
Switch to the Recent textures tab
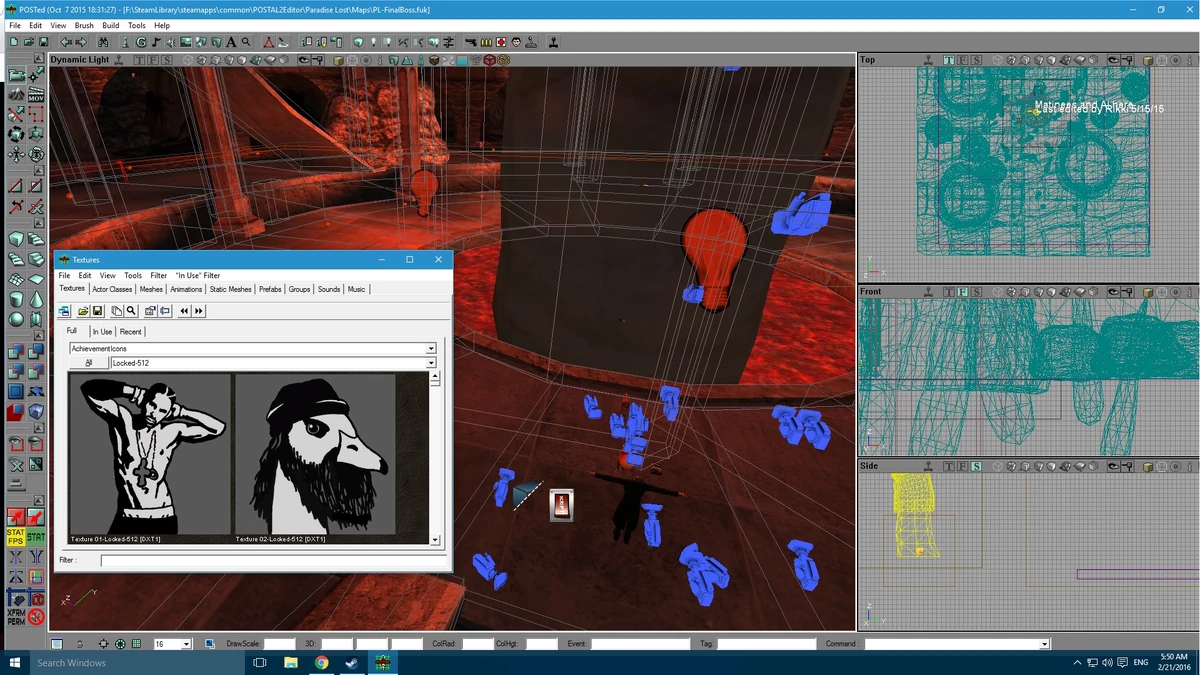pos(131,331)
